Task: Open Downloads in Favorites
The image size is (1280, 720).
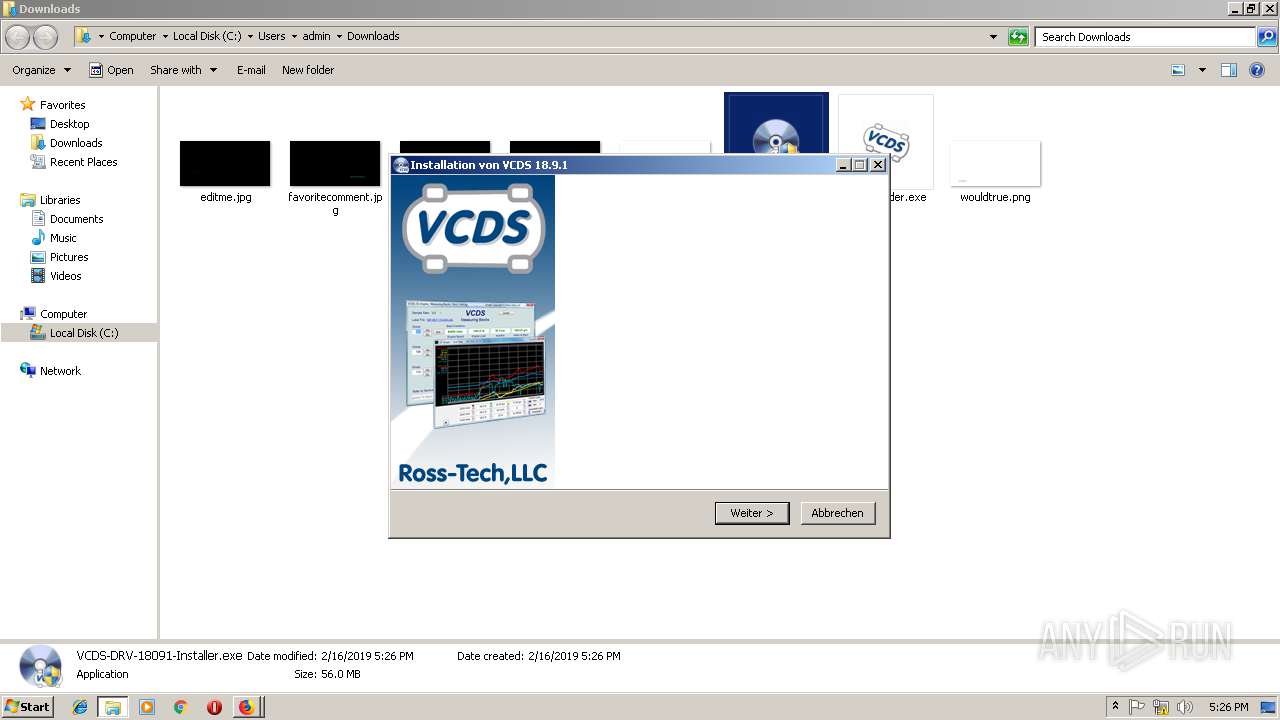Action: (76, 143)
